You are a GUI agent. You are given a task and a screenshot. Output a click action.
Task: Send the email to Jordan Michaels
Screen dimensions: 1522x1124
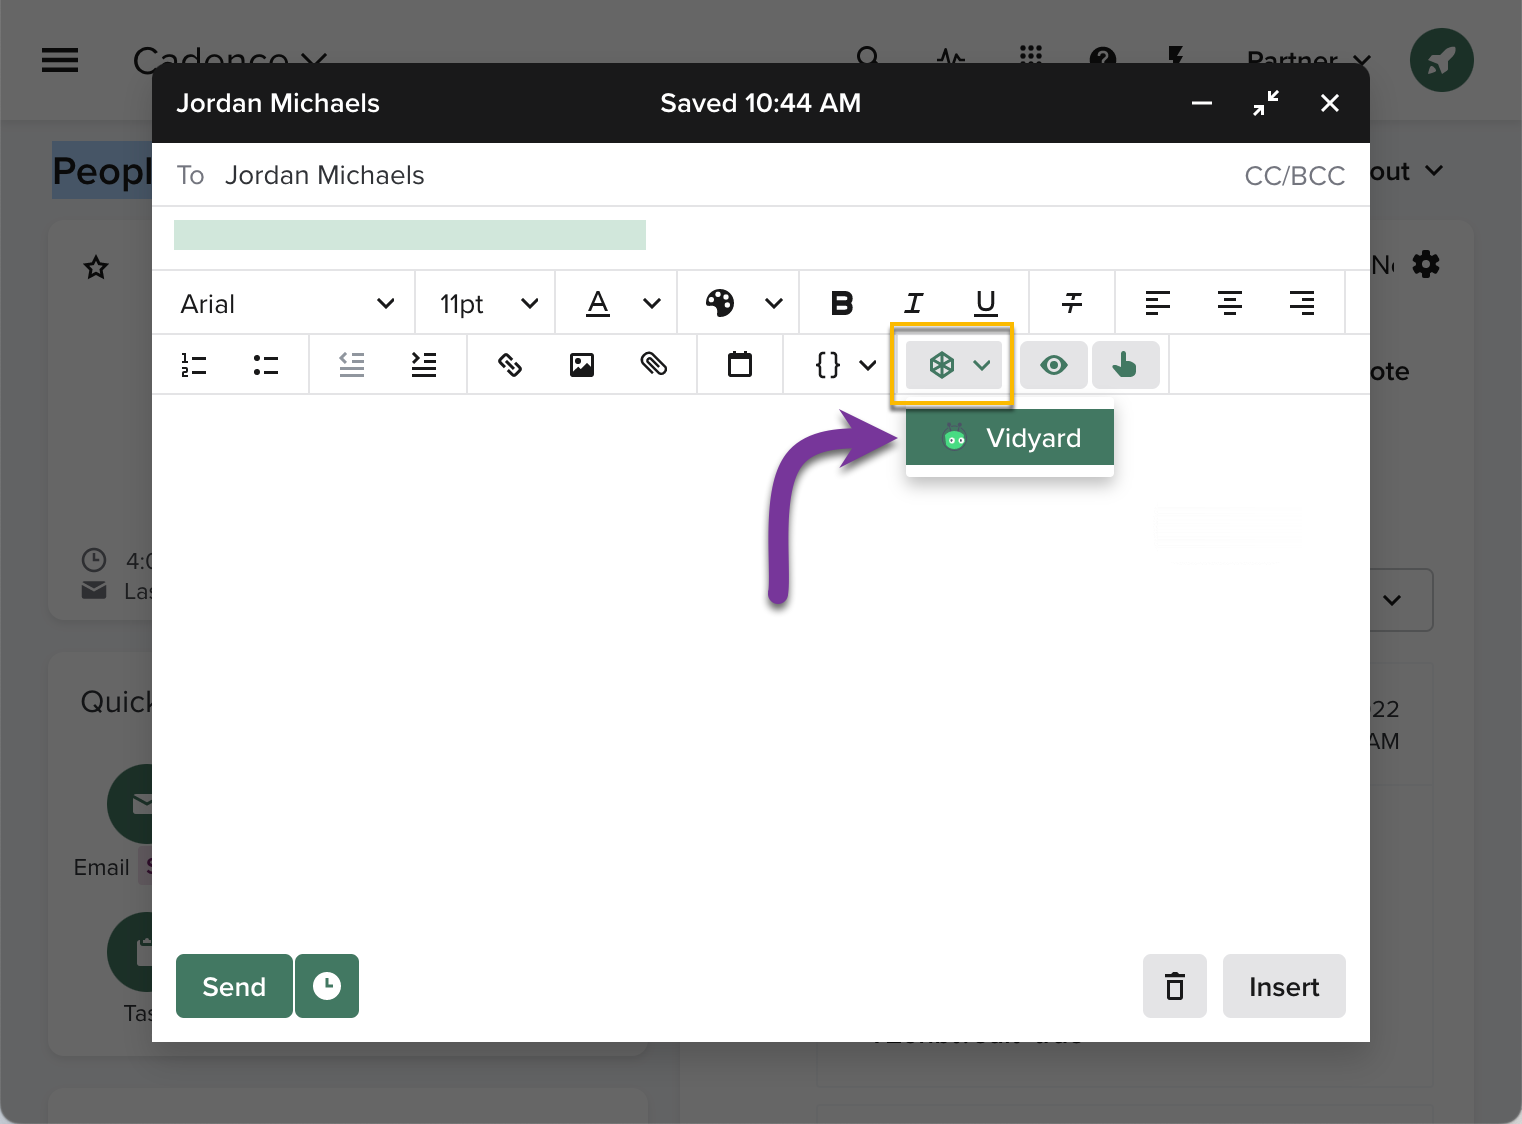click(233, 986)
